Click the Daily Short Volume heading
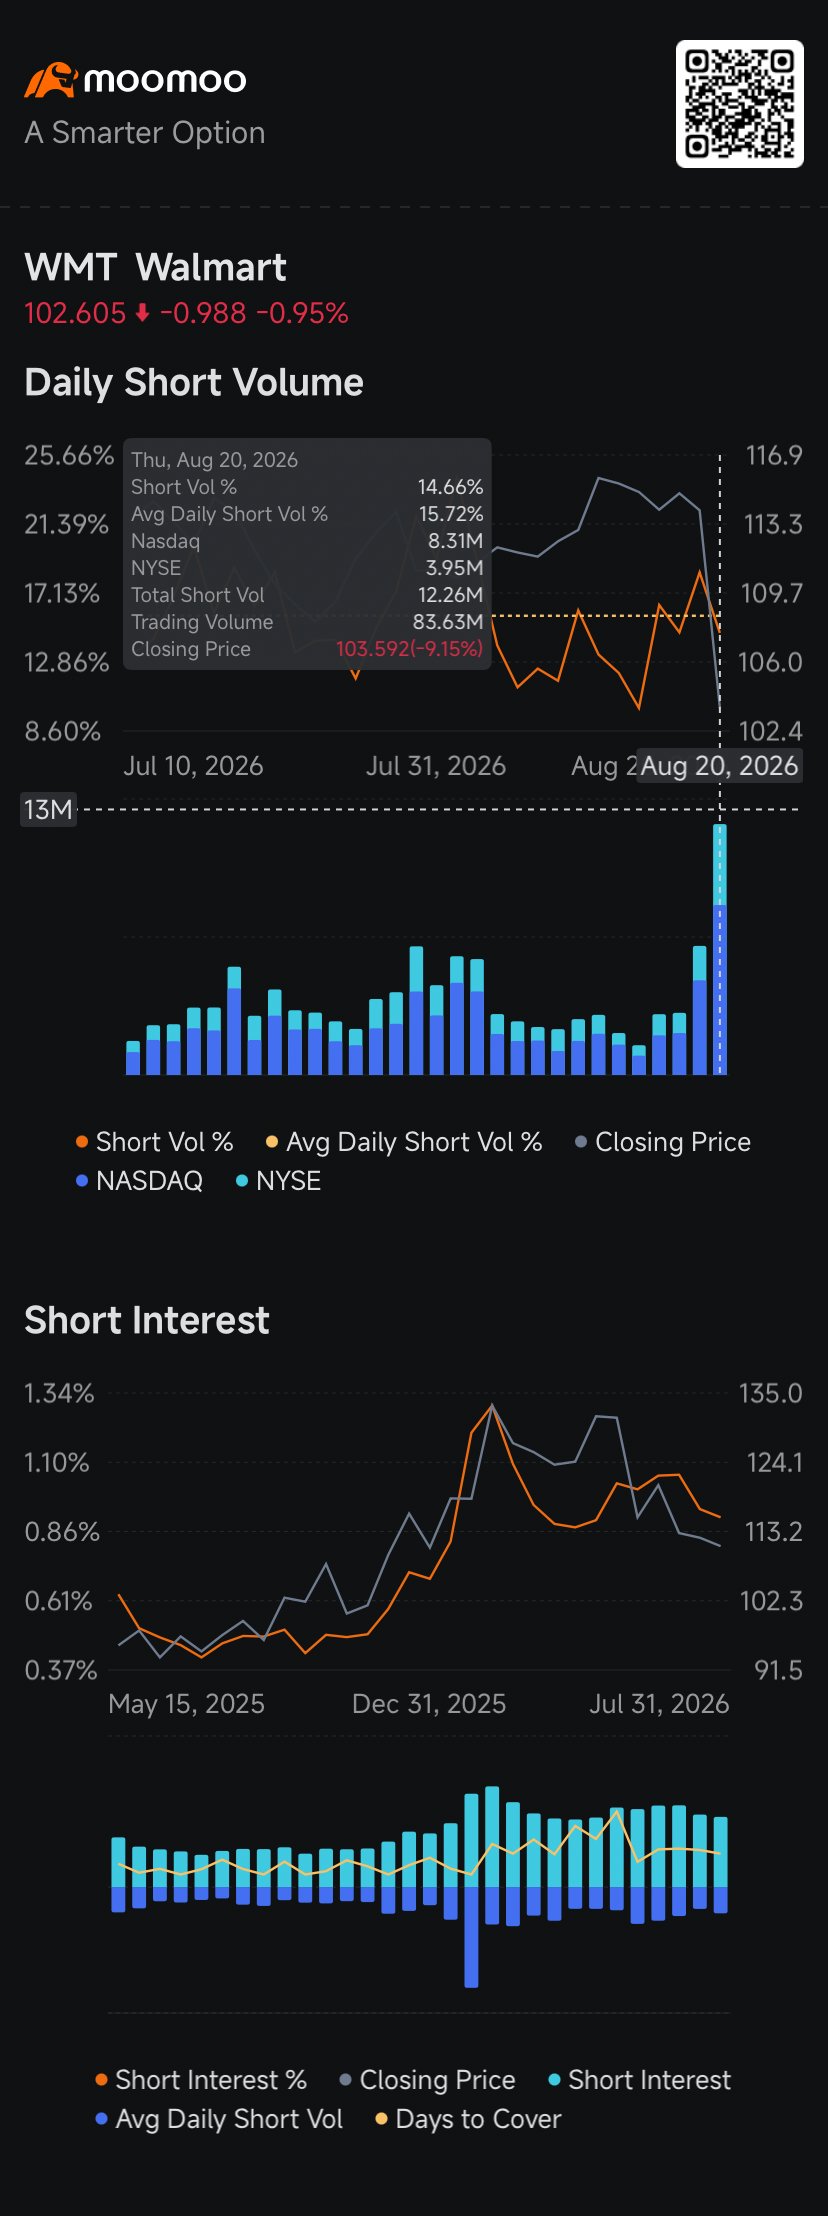 click(194, 382)
